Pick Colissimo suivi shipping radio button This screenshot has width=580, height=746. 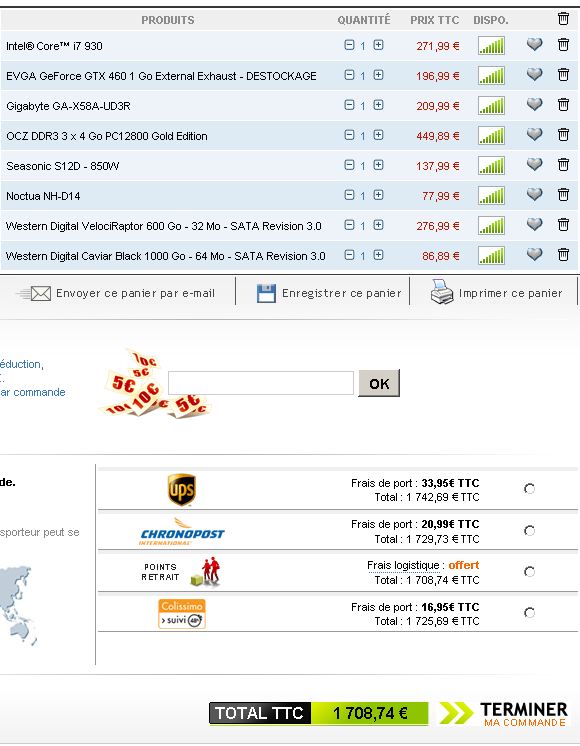point(529,613)
